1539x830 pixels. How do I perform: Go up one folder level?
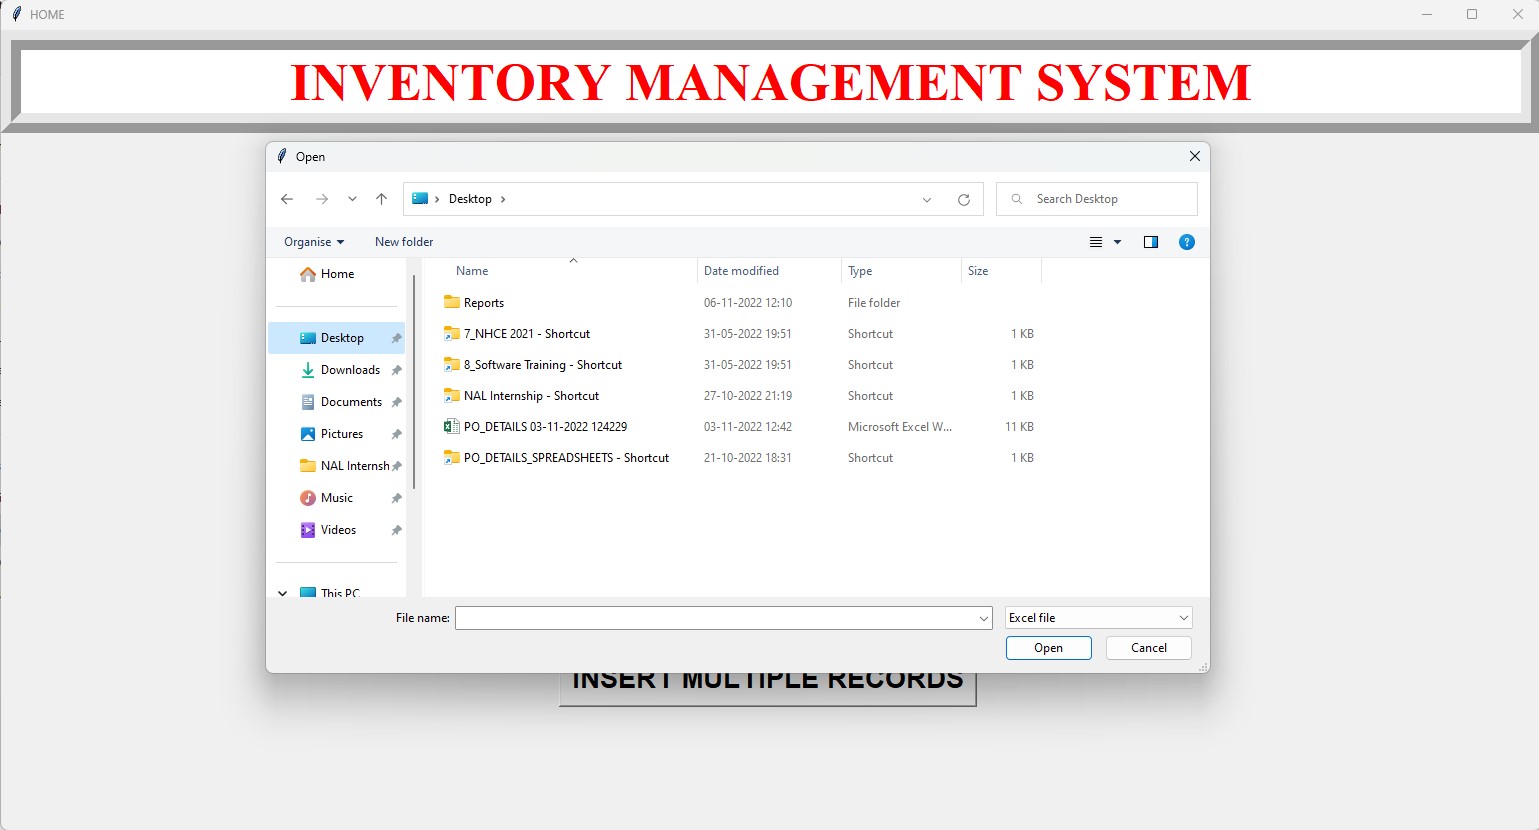381,199
